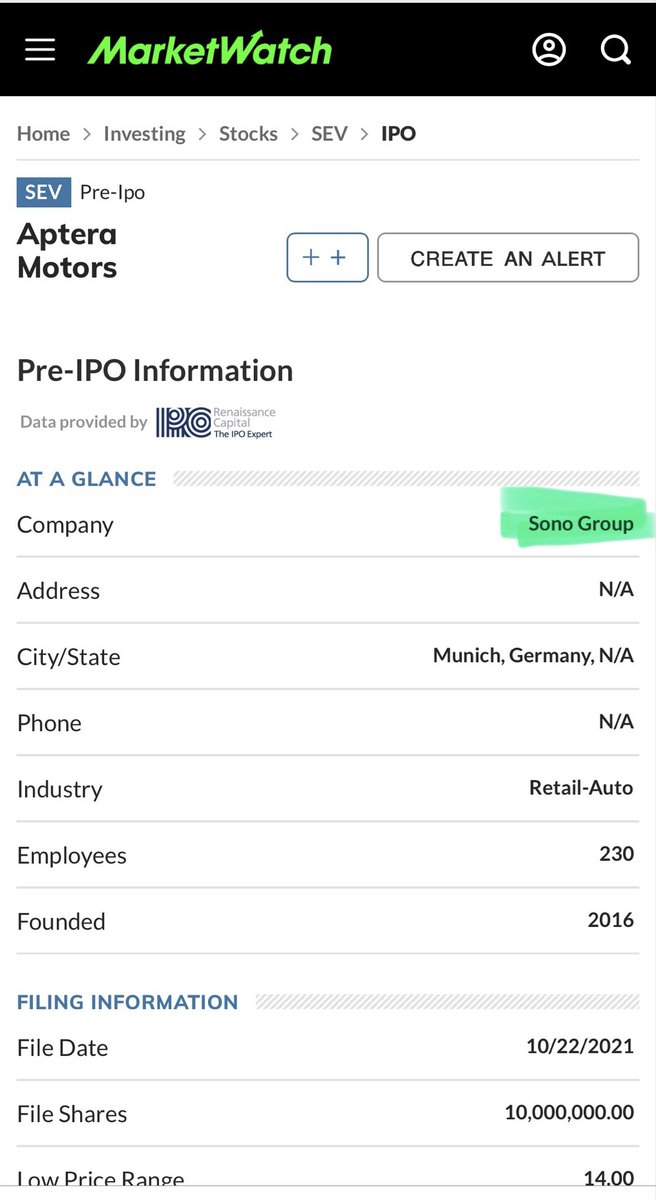Viewport: 656px width, 1200px height.
Task: Add Aptera Motors to watchlist (++)
Action: click(x=327, y=258)
